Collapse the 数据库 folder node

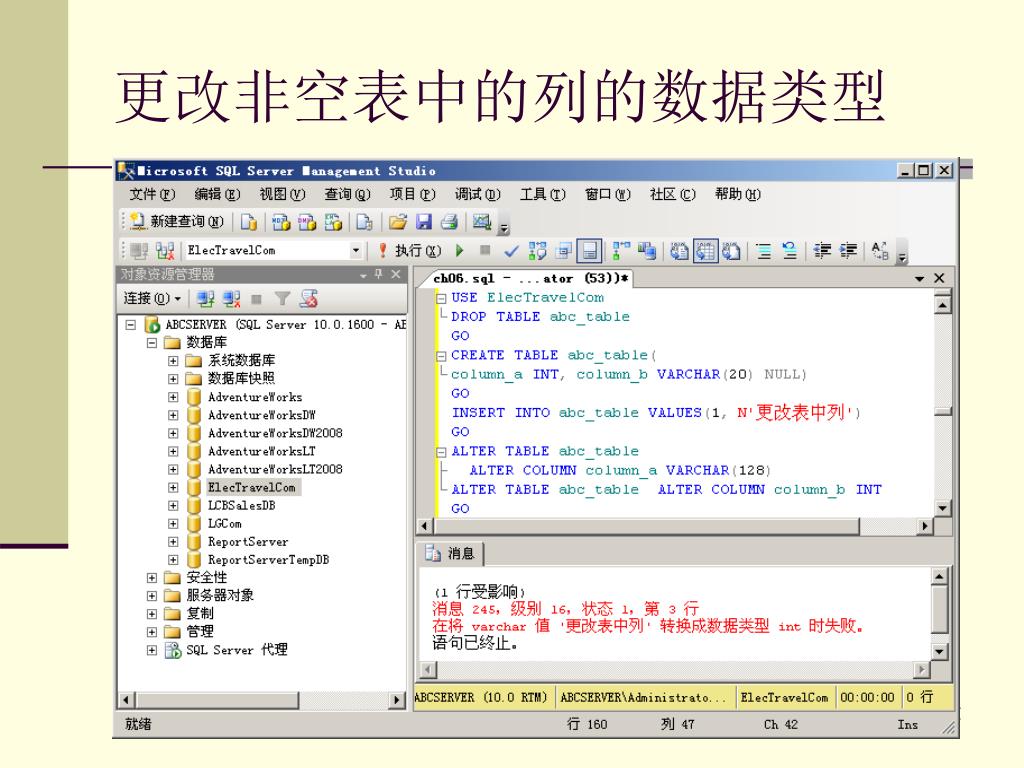[152, 342]
